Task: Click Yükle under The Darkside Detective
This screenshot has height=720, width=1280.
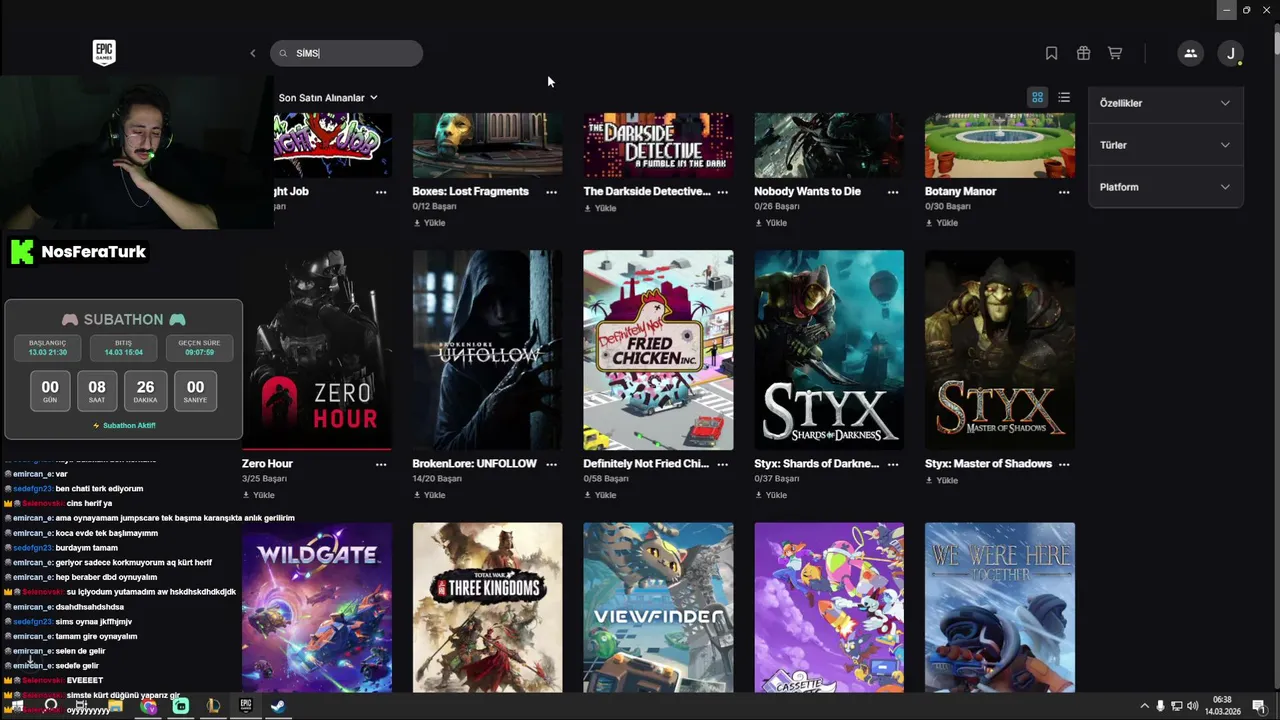Action: tap(600, 208)
